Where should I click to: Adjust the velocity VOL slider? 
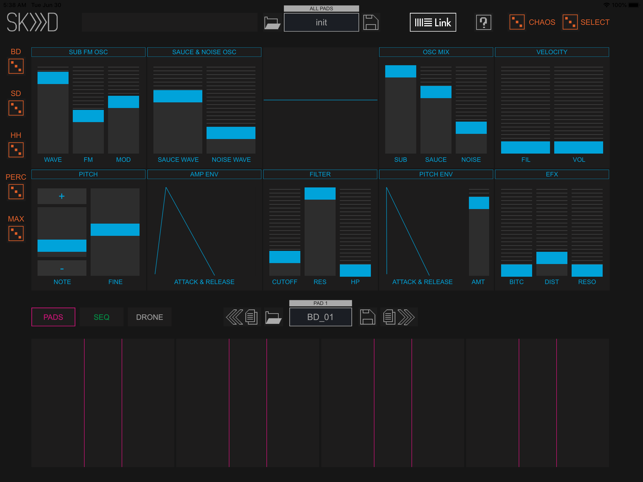point(579,109)
